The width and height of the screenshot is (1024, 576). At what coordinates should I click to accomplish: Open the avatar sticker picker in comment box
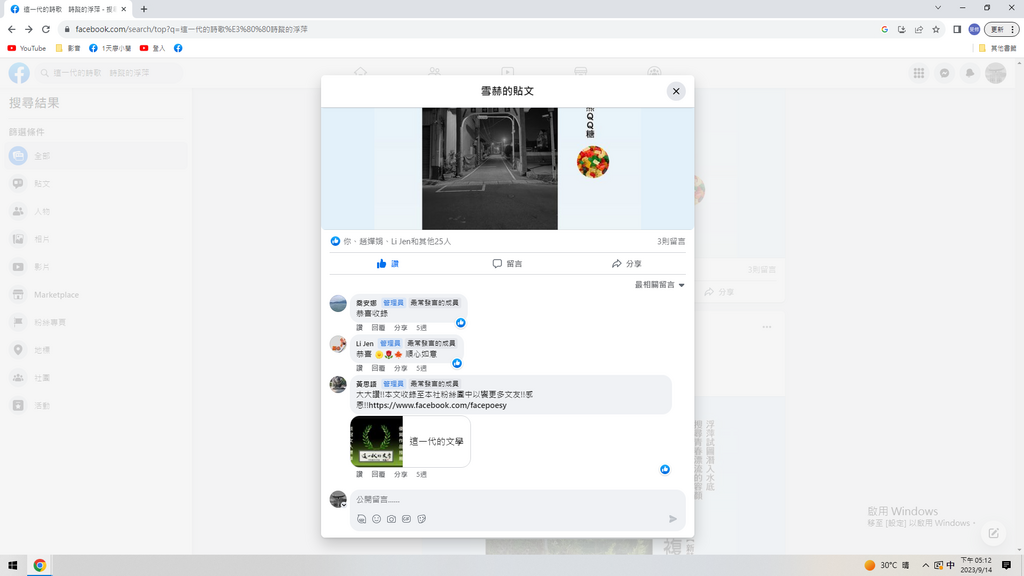point(361,519)
